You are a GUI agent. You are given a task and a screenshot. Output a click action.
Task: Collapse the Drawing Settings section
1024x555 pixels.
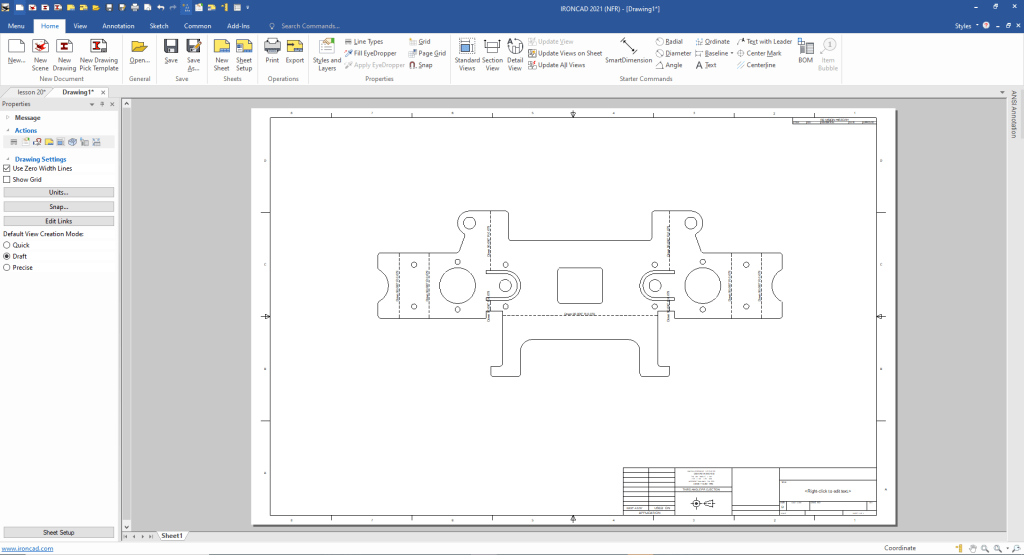pos(7,159)
